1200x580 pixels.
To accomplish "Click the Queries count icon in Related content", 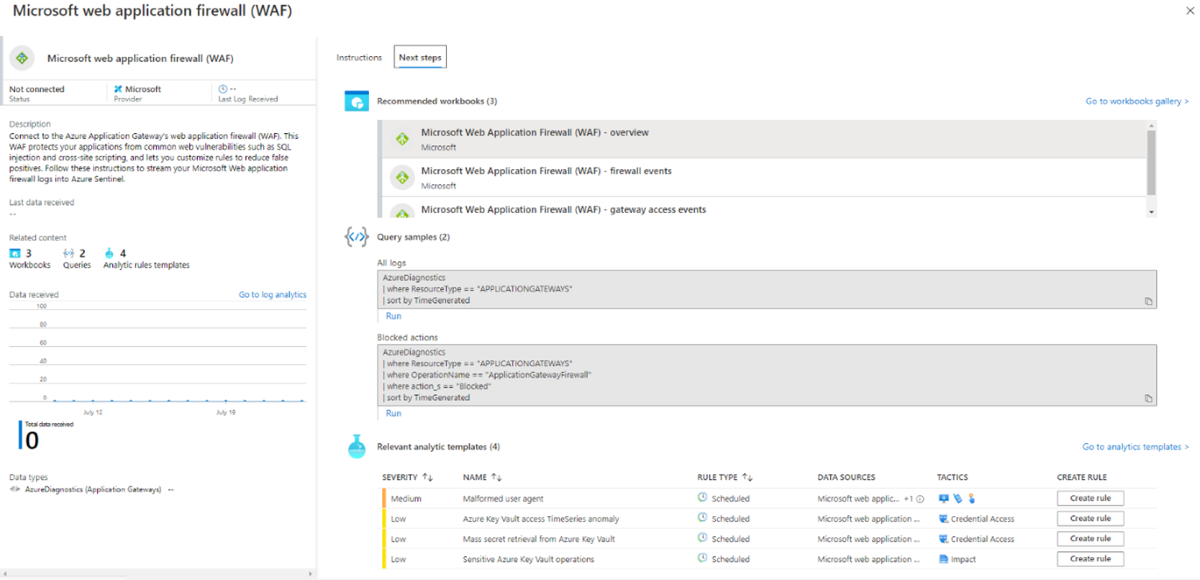I will [68, 253].
